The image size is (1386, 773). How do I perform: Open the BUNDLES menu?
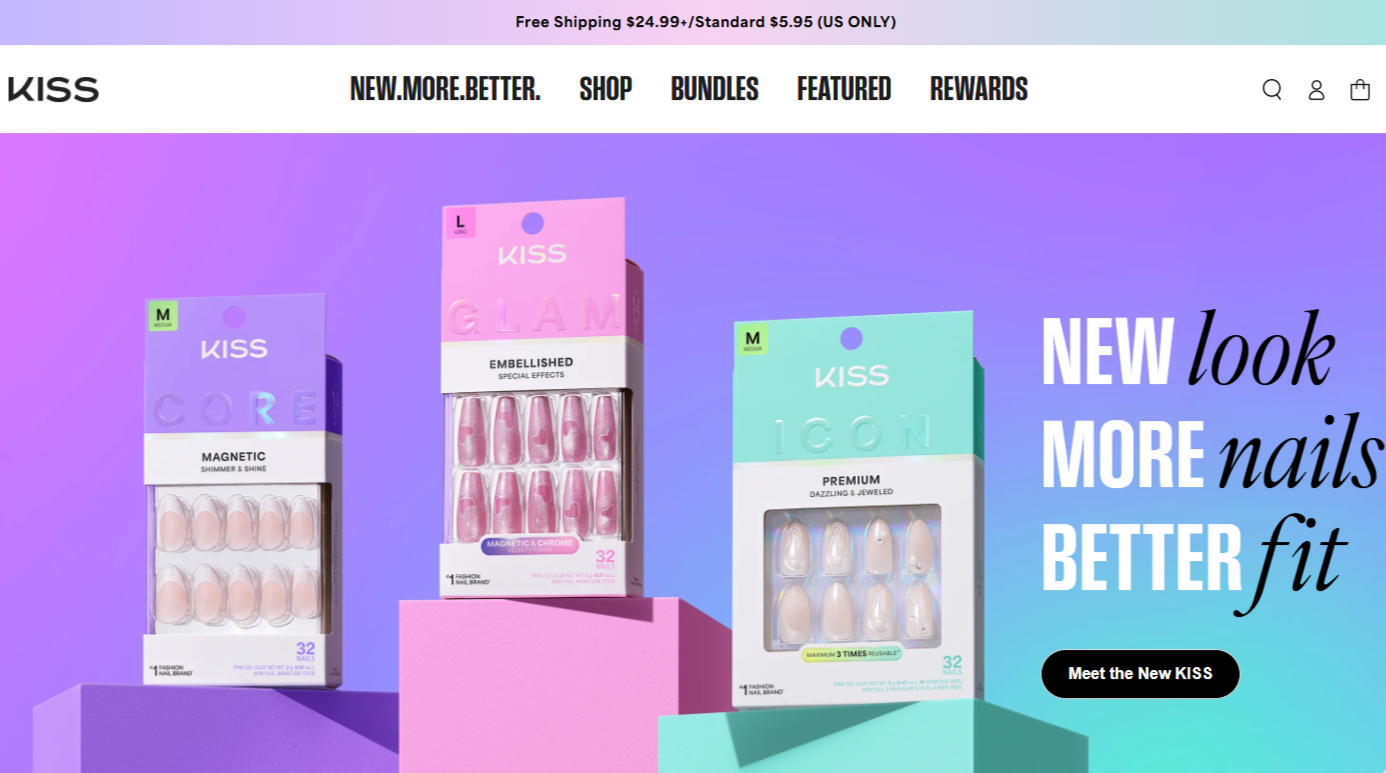[x=714, y=89]
